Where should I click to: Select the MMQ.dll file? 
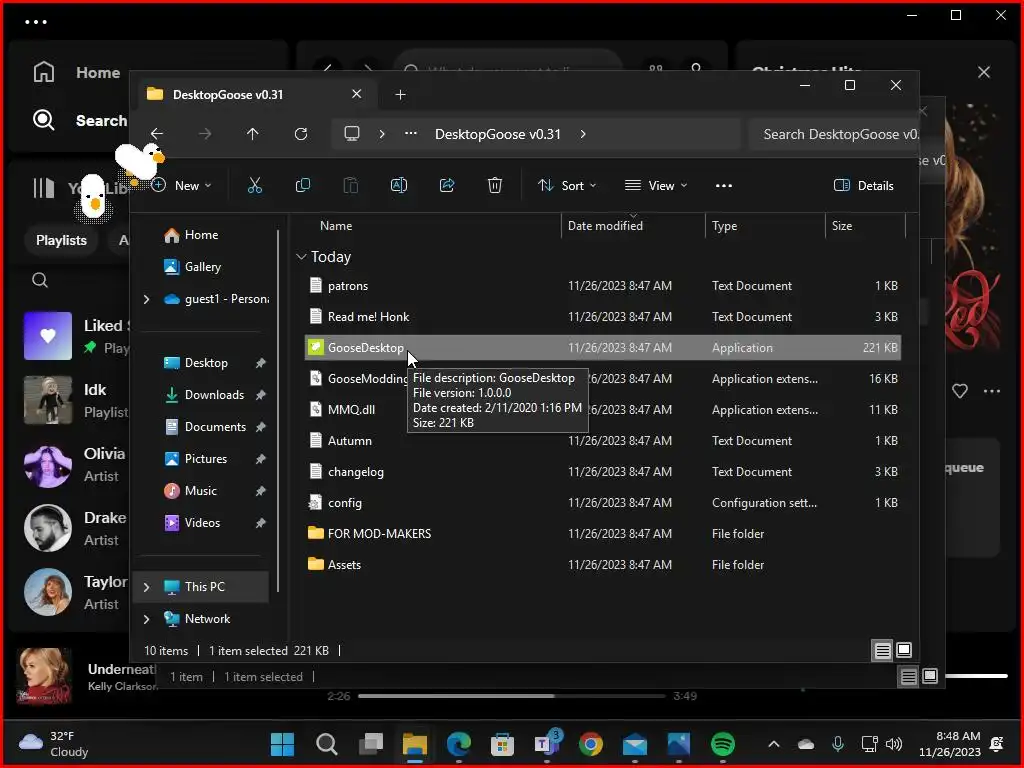[602, 409]
